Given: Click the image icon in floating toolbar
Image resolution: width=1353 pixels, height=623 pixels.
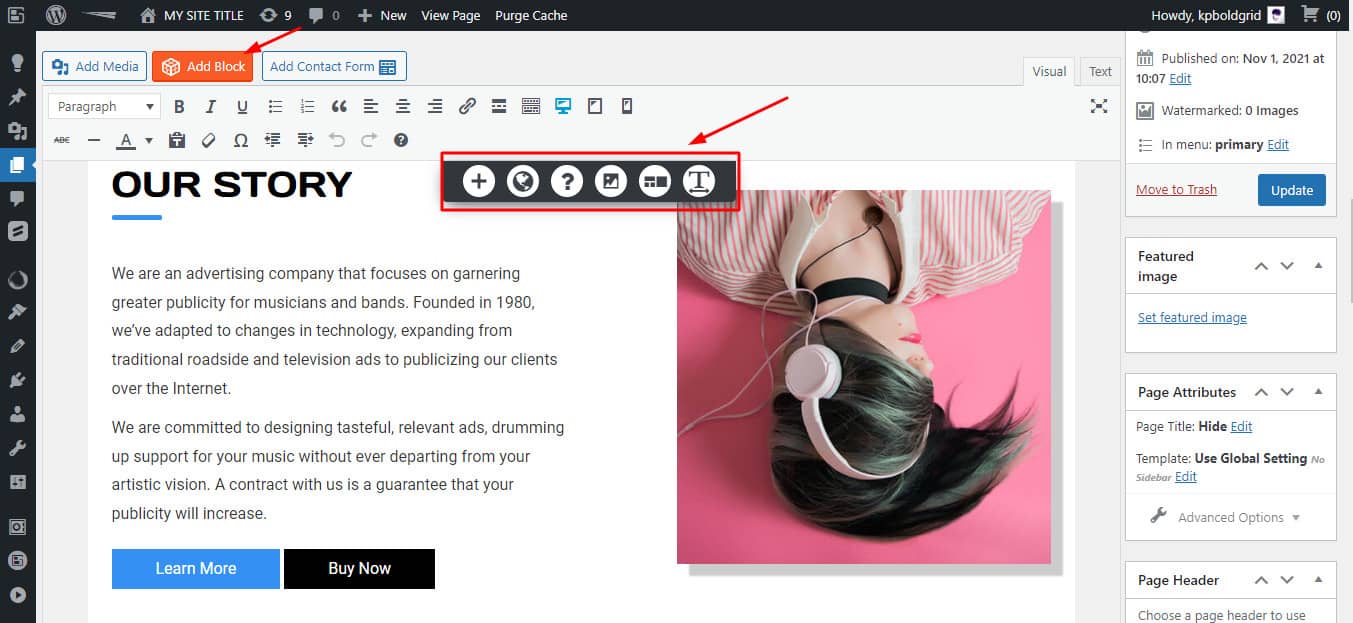Looking at the screenshot, I should coord(610,181).
